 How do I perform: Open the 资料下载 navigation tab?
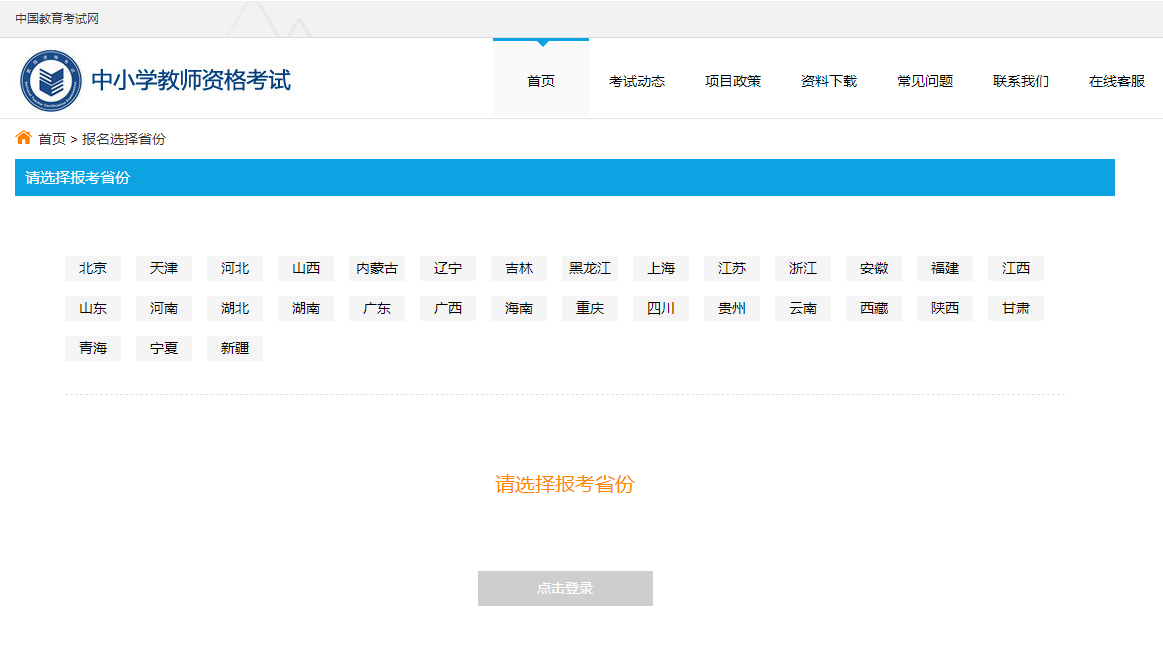click(828, 81)
